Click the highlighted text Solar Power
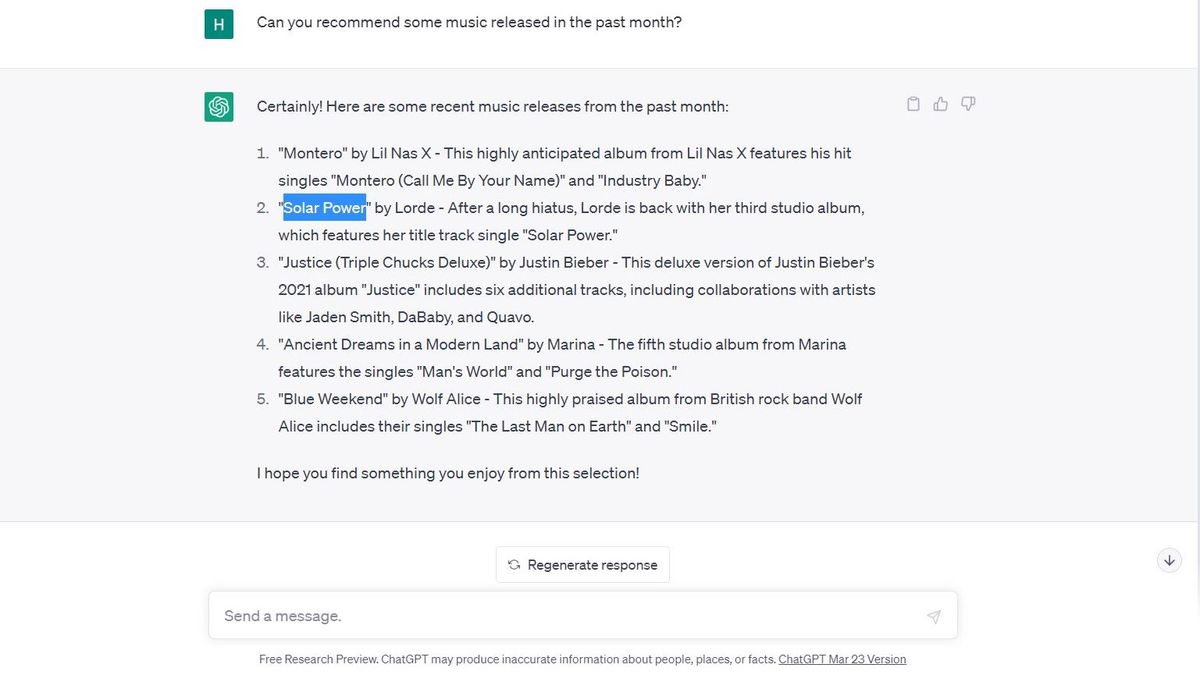This screenshot has height=675, width=1200. coord(325,208)
